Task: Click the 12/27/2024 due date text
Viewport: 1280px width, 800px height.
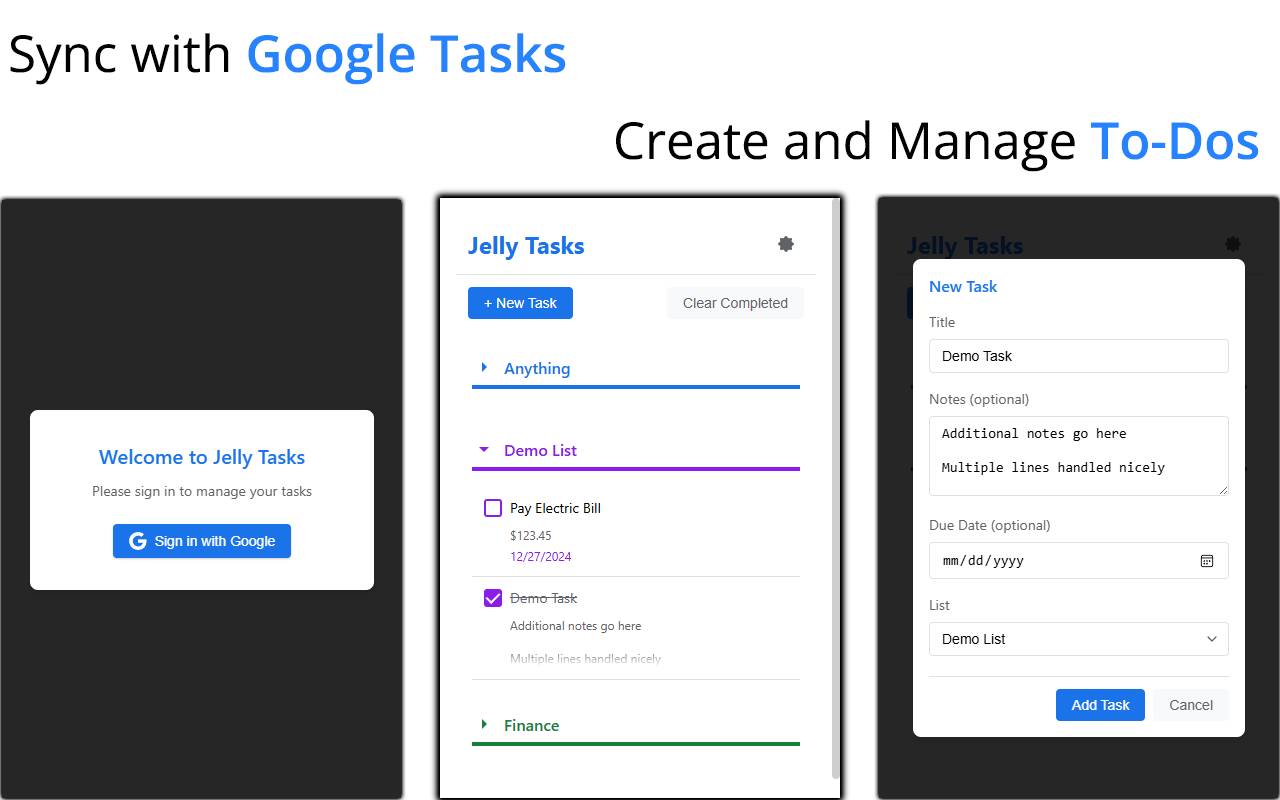Action: pyautogui.click(x=541, y=557)
